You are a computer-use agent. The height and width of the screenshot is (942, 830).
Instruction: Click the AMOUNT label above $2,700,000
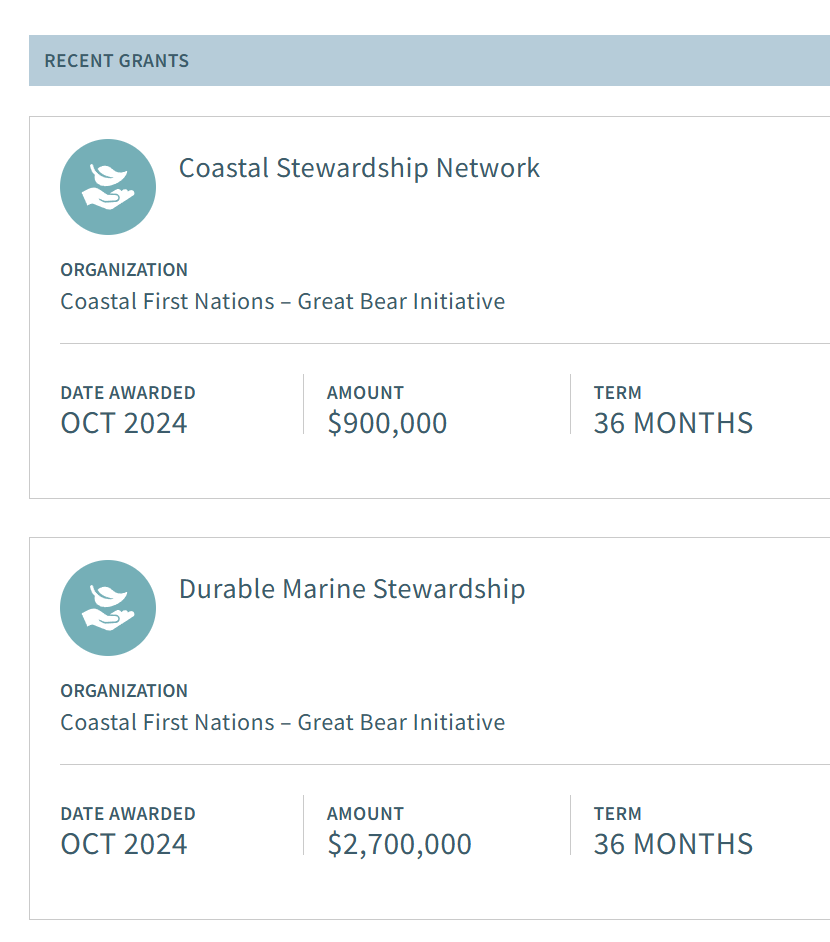pyautogui.click(x=365, y=814)
